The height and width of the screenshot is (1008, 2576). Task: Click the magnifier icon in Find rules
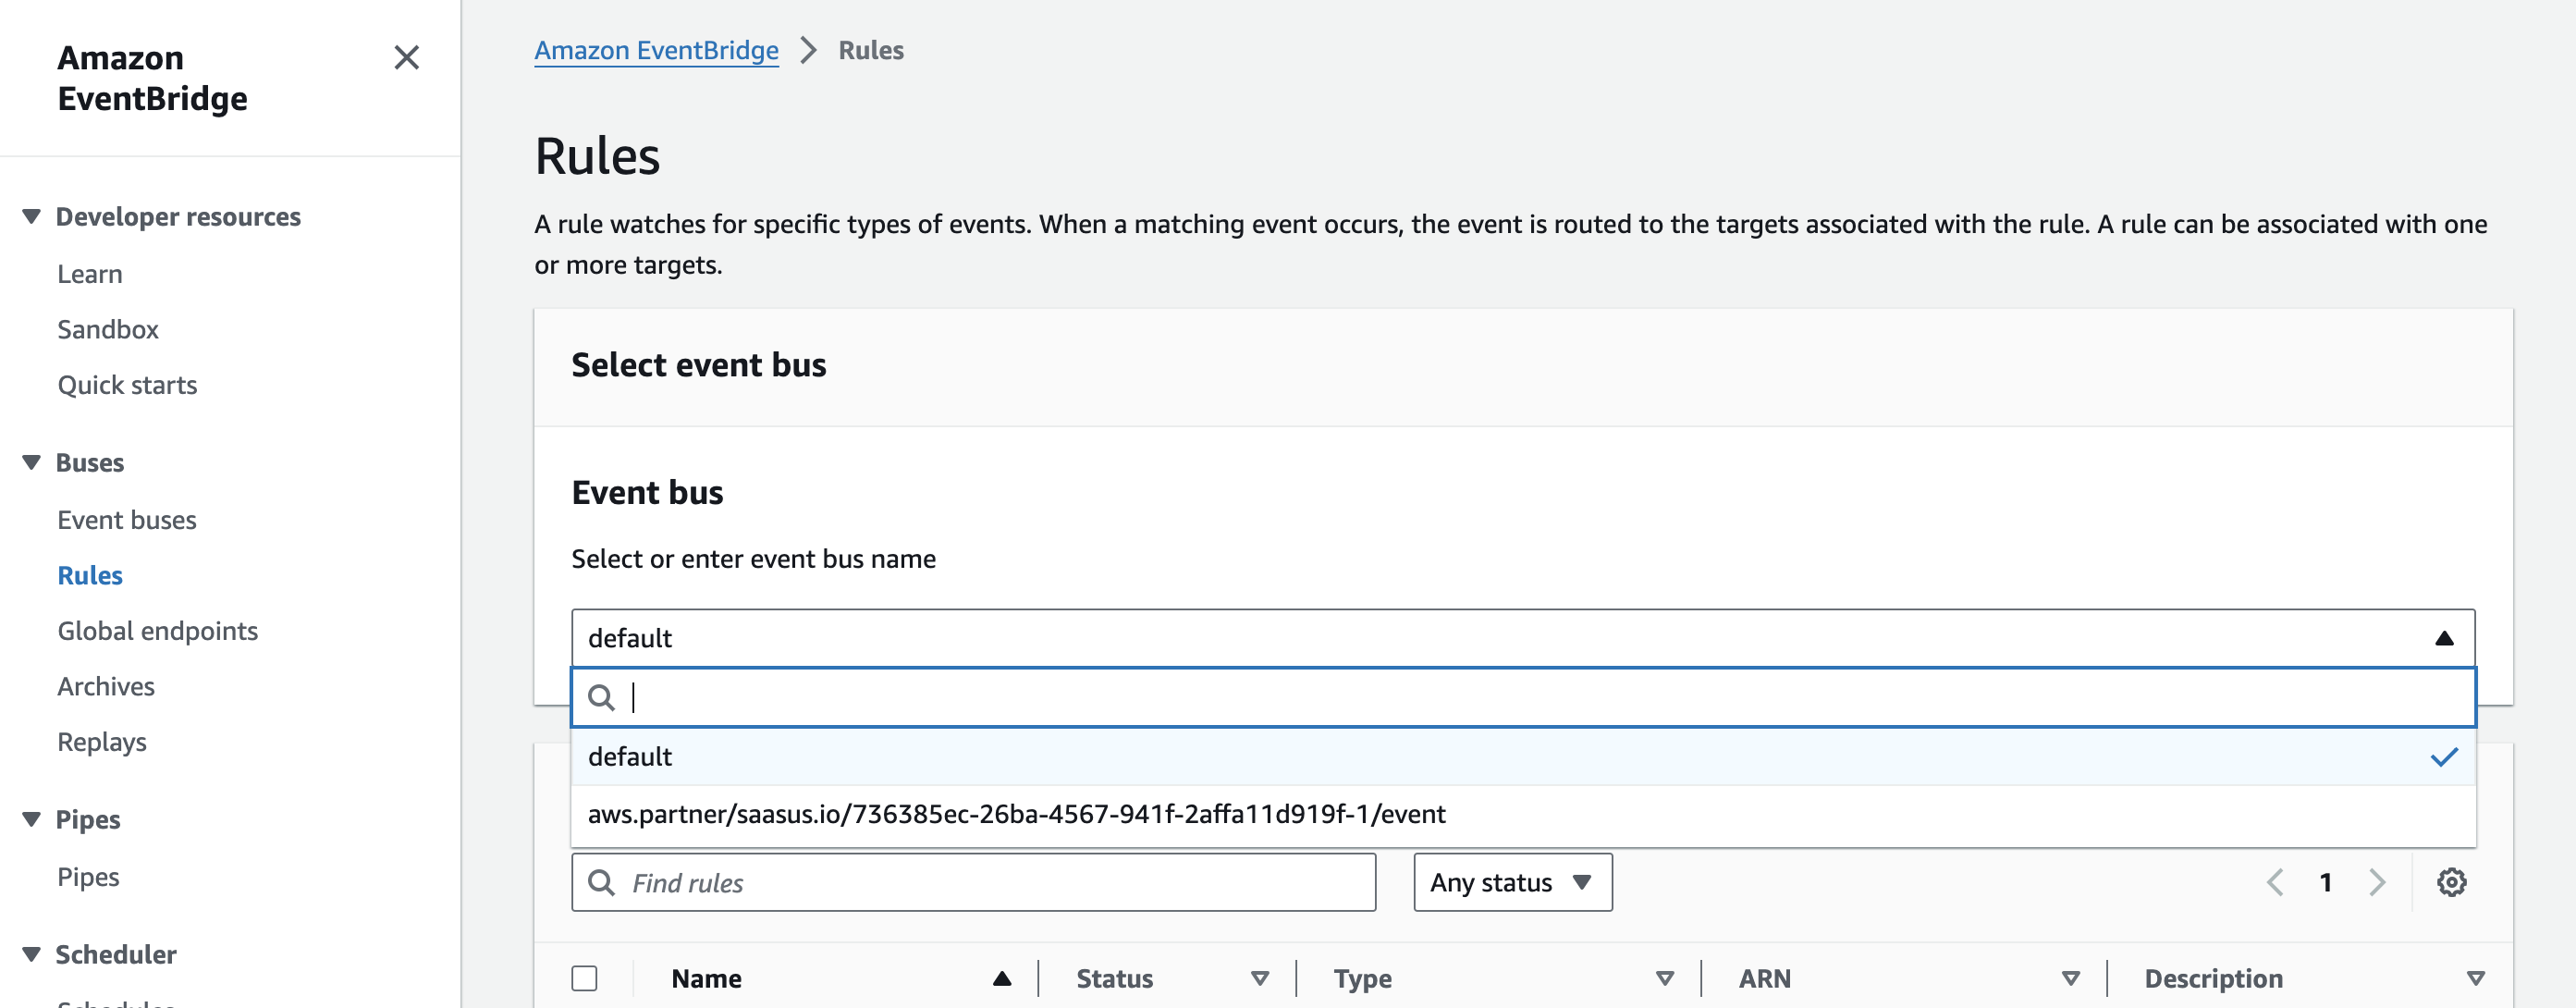pos(601,883)
